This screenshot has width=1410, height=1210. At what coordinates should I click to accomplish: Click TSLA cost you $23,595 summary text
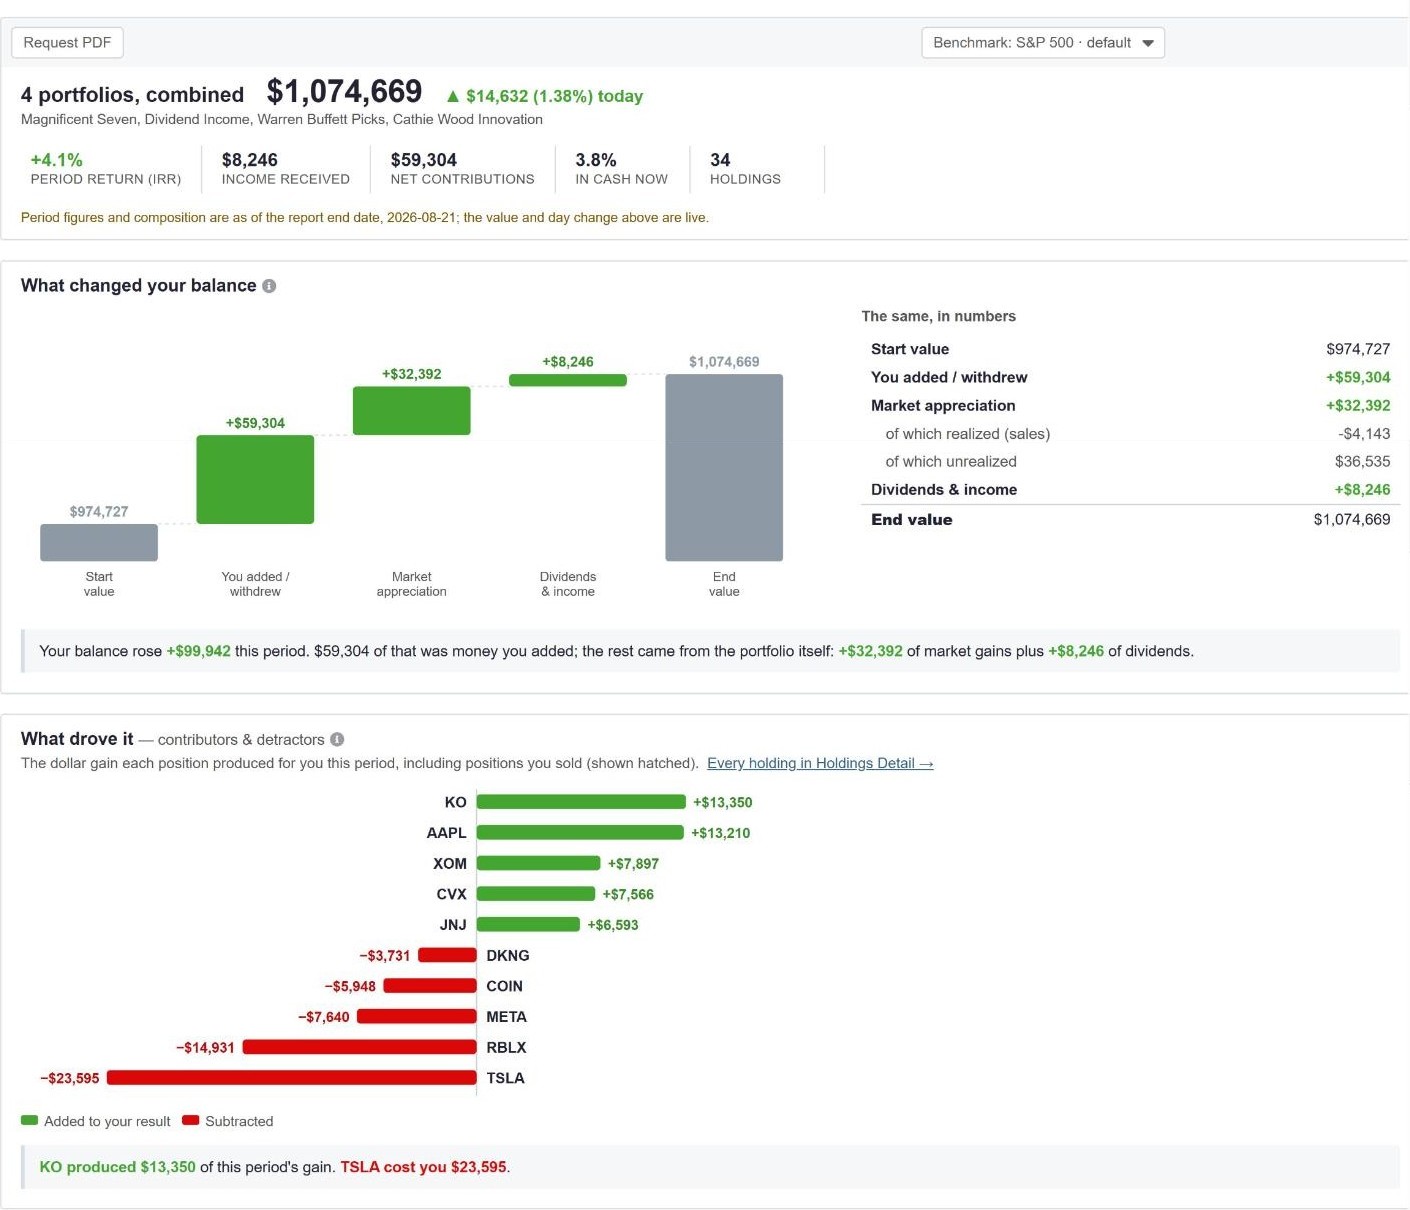tap(424, 1167)
